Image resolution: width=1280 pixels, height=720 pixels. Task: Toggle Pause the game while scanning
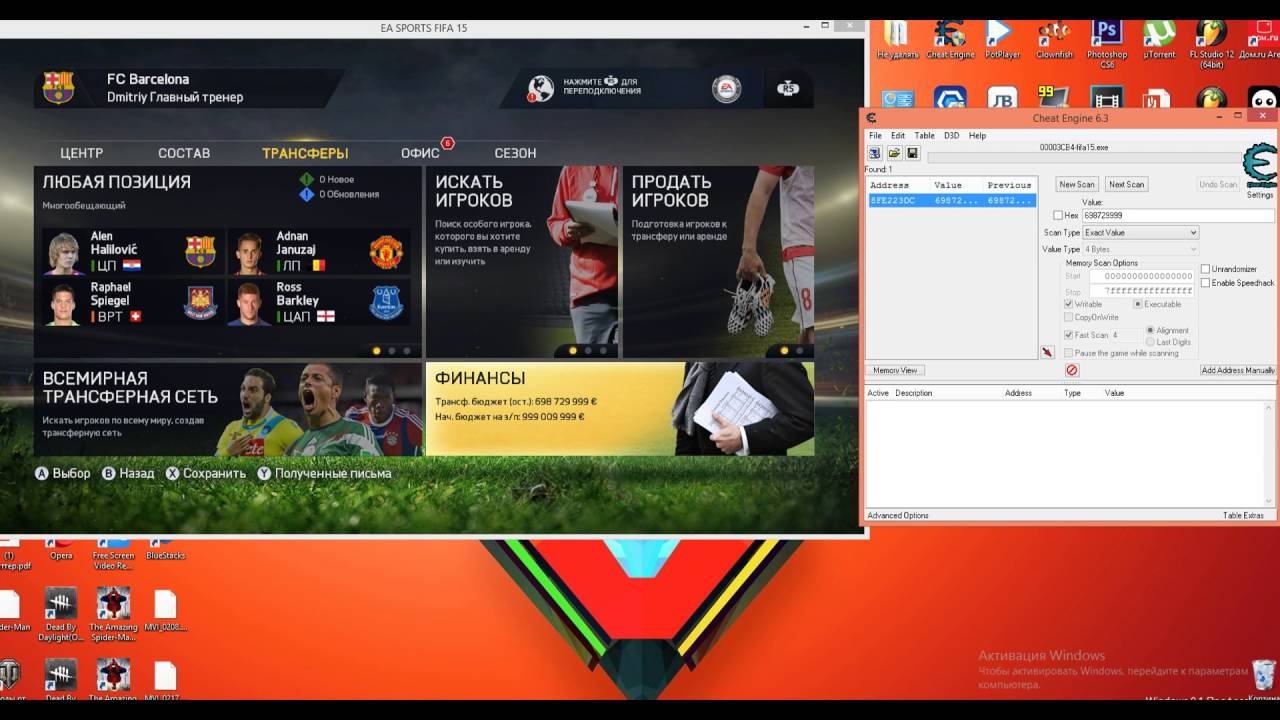point(1069,353)
